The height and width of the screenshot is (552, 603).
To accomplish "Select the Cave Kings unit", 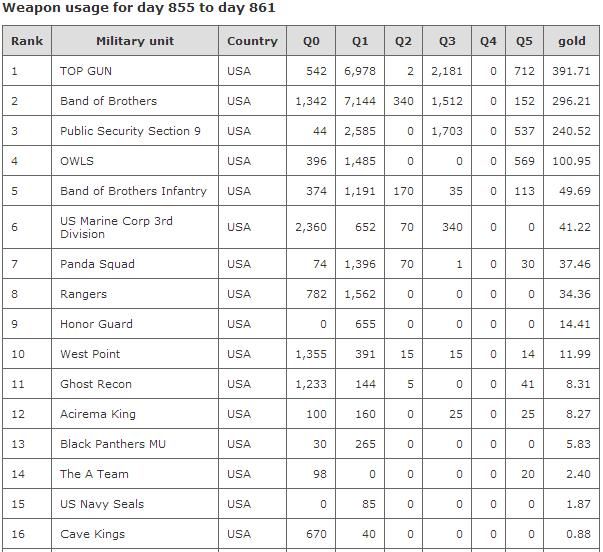I will tap(93, 534).
